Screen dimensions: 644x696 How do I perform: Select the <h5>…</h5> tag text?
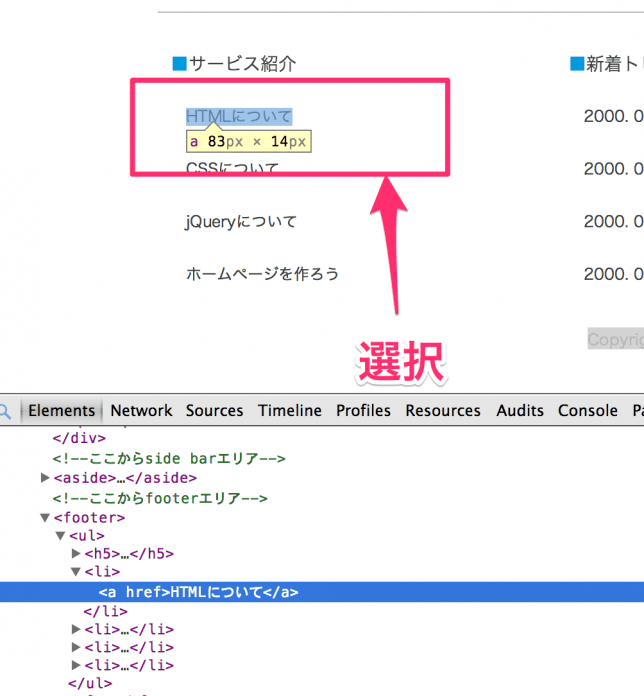[129, 554]
